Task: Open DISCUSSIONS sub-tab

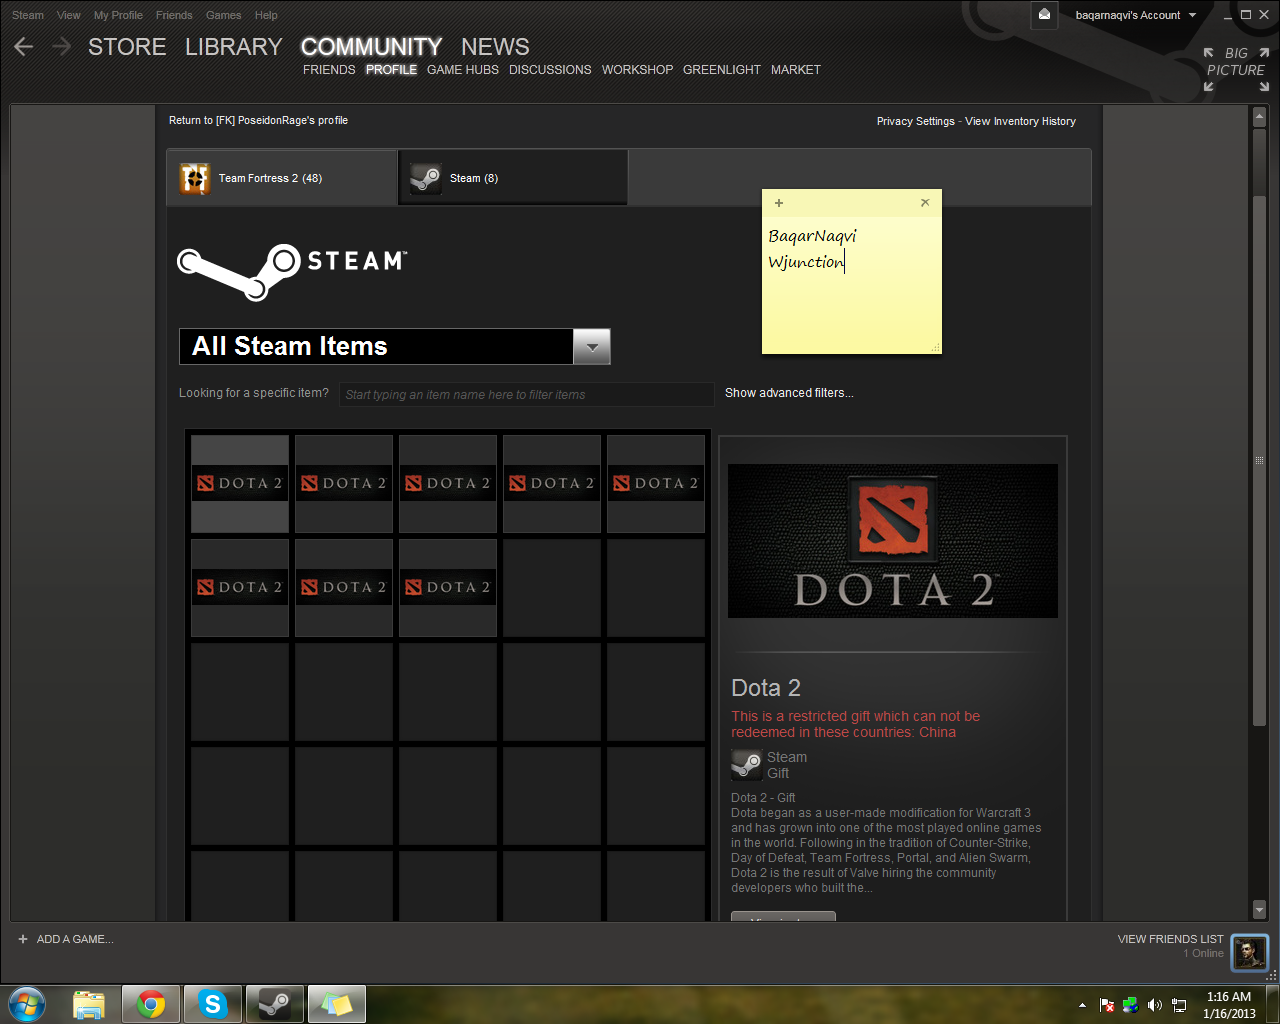Action: pos(550,70)
